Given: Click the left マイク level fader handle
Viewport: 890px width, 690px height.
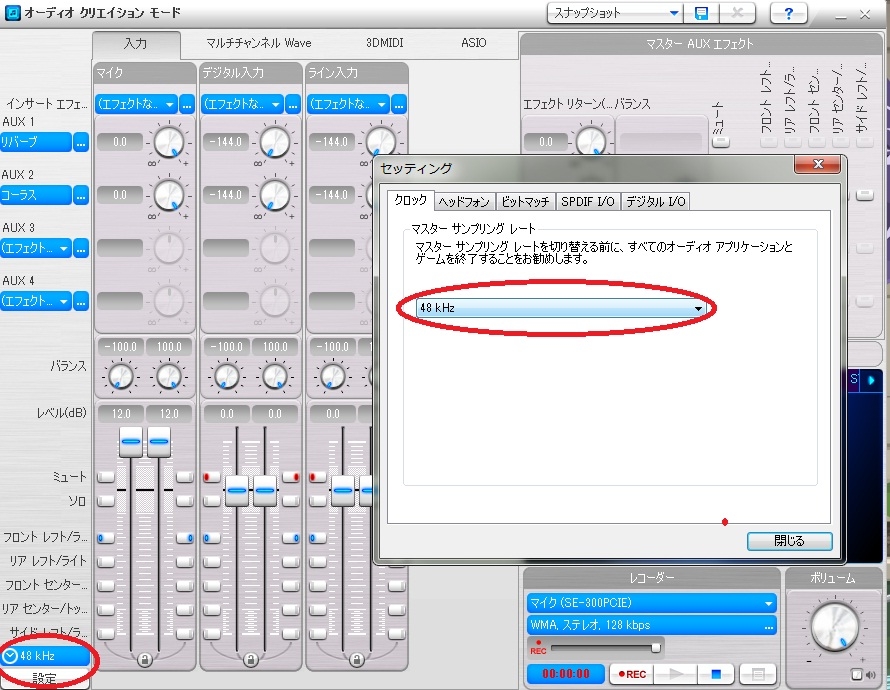Looking at the screenshot, I should (131, 442).
